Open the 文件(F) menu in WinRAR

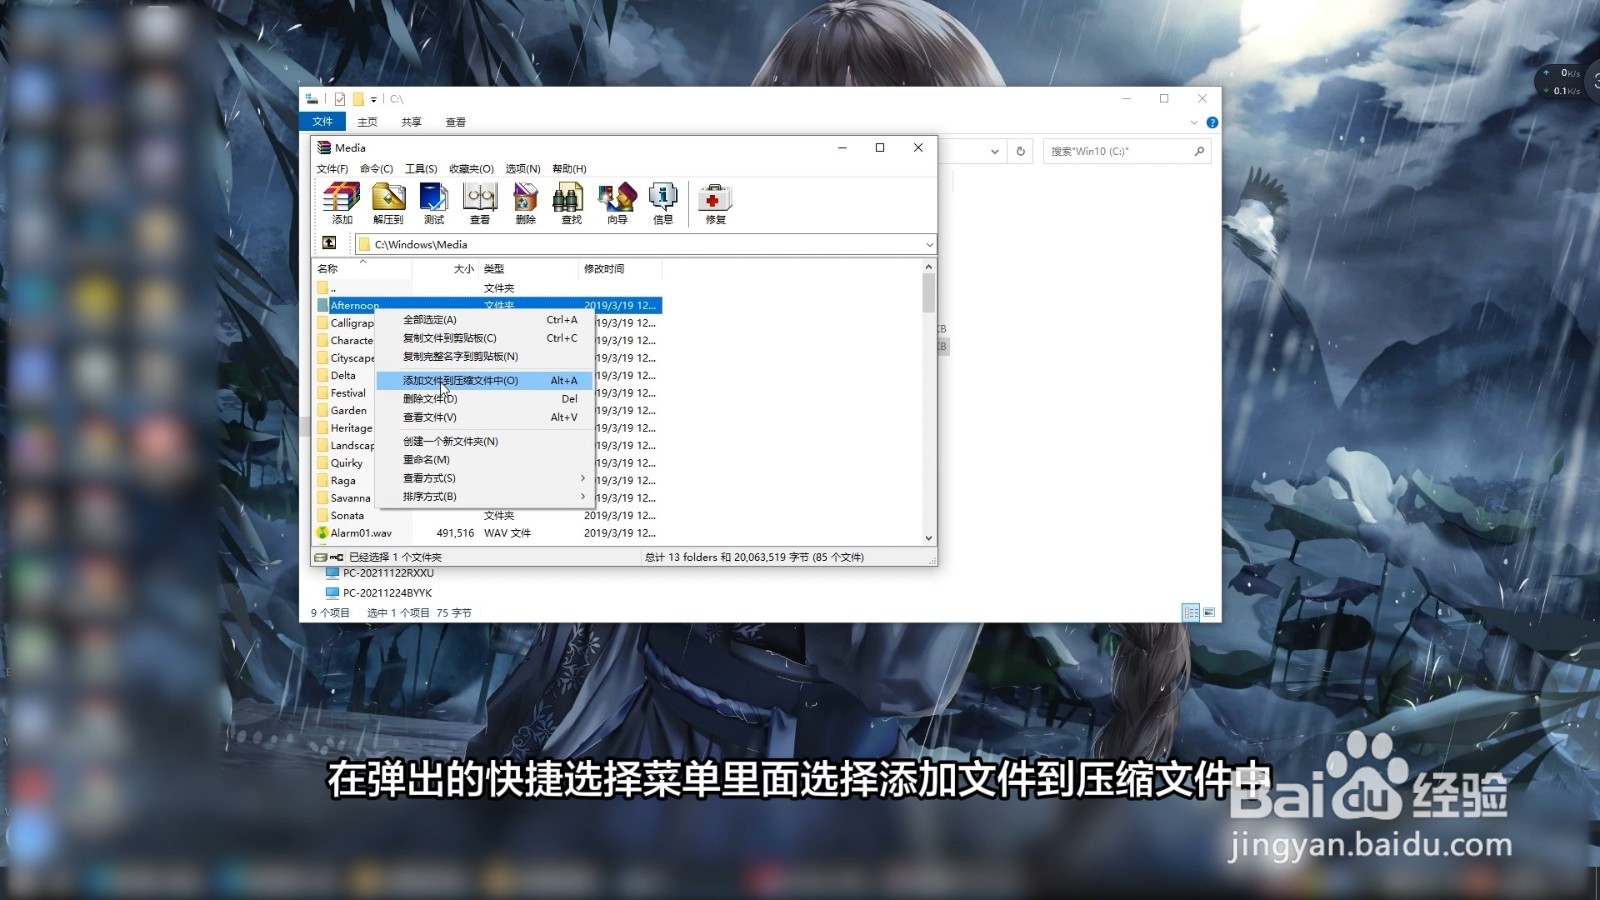[x=332, y=169]
